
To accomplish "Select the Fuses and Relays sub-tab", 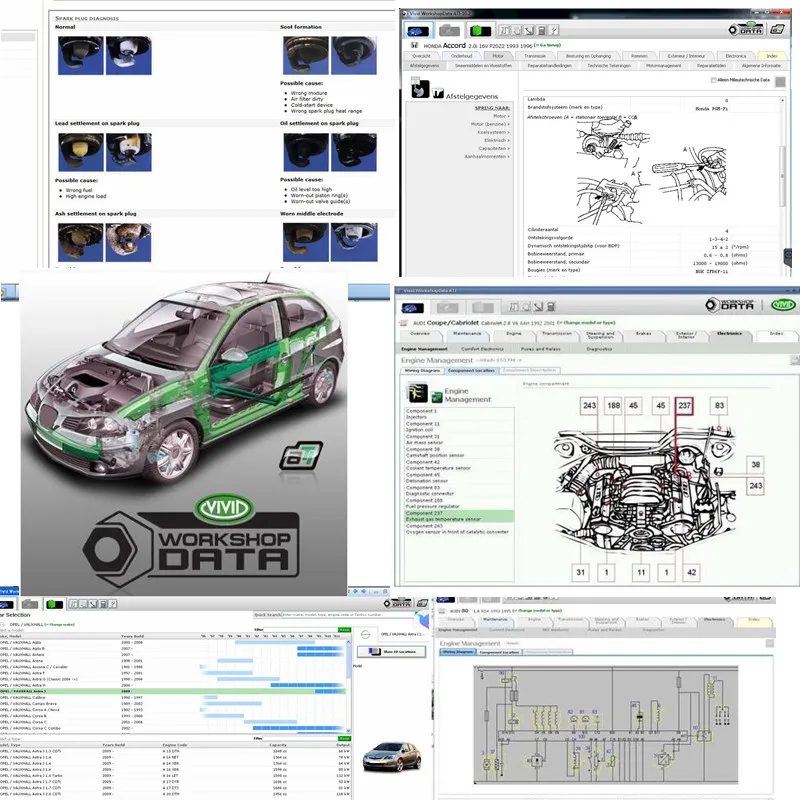I will 540,349.
